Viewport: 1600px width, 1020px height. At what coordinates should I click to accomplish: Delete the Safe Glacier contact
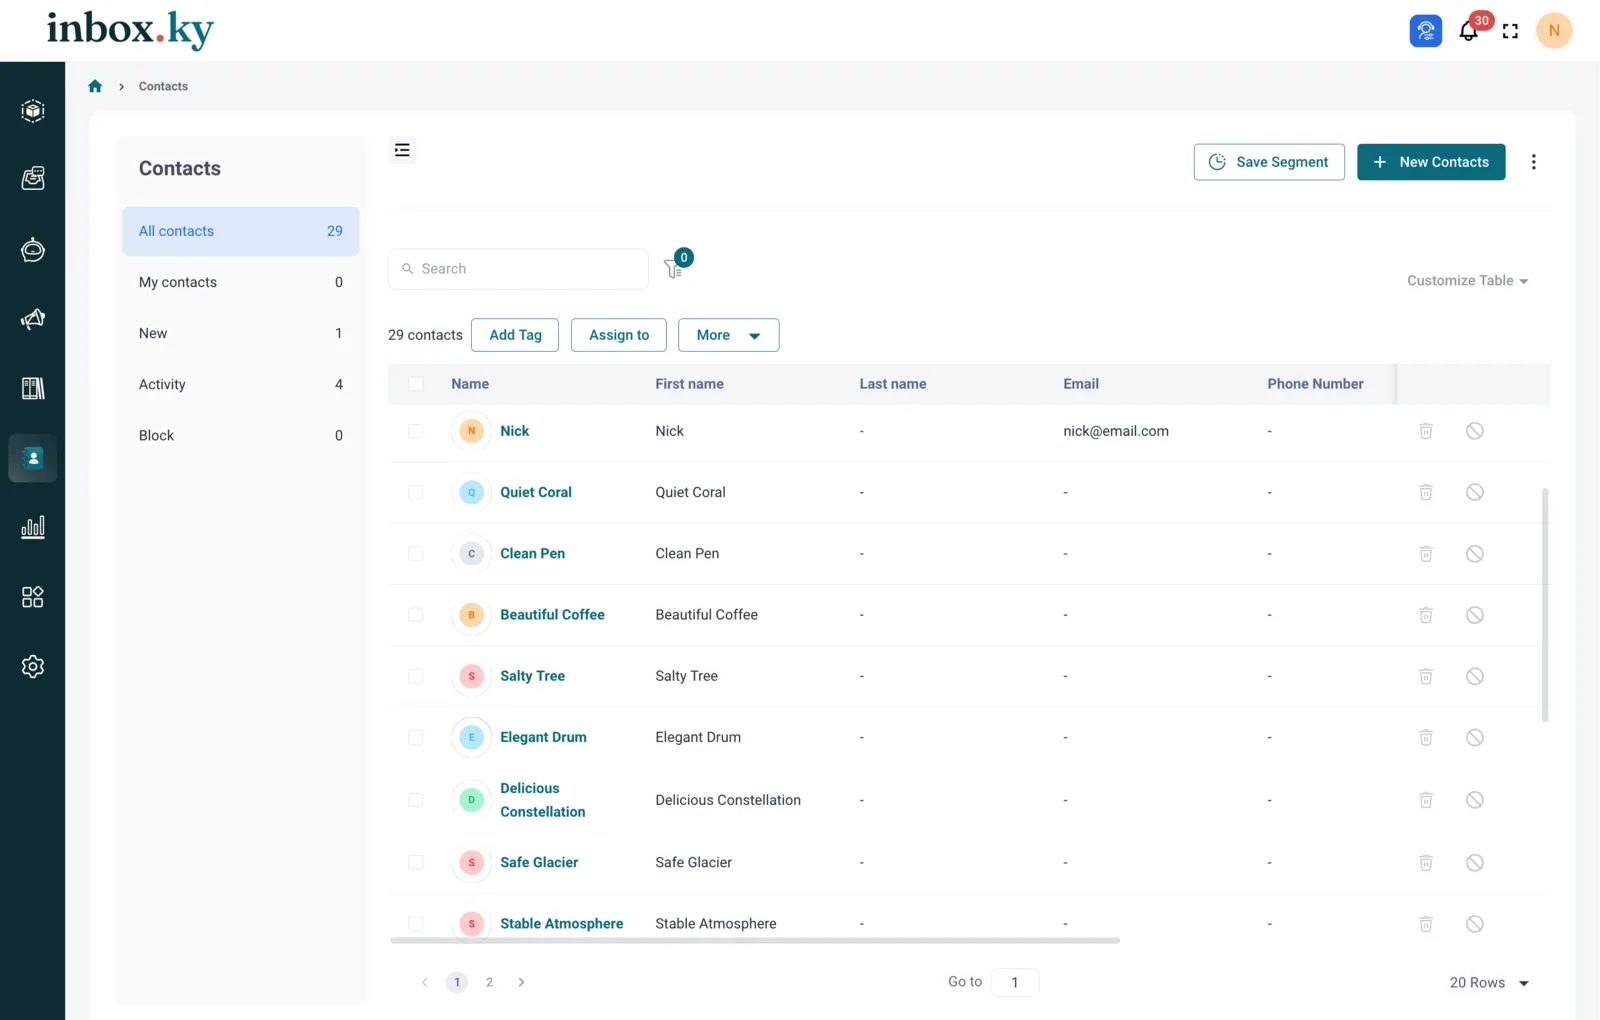(1426, 862)
